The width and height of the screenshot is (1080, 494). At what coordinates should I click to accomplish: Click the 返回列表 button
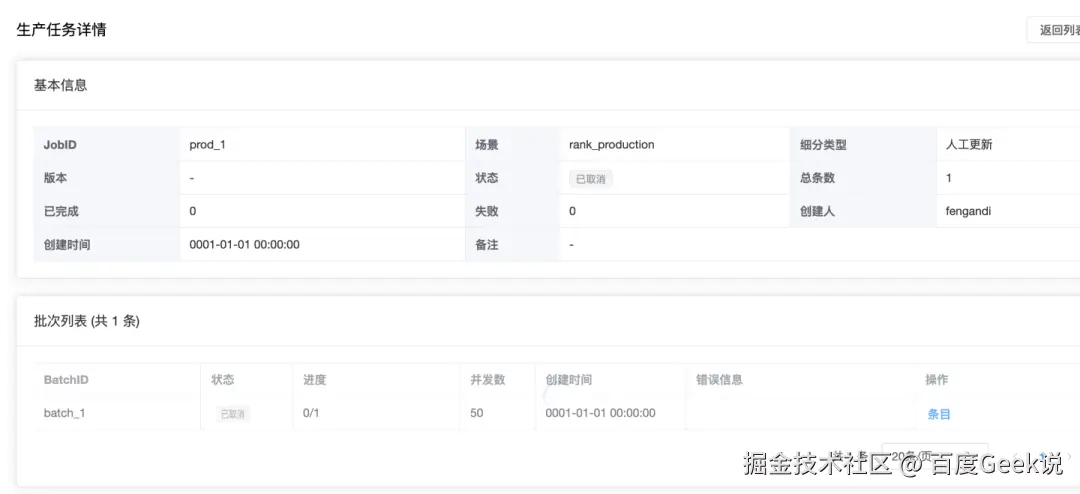point(1054,30)
